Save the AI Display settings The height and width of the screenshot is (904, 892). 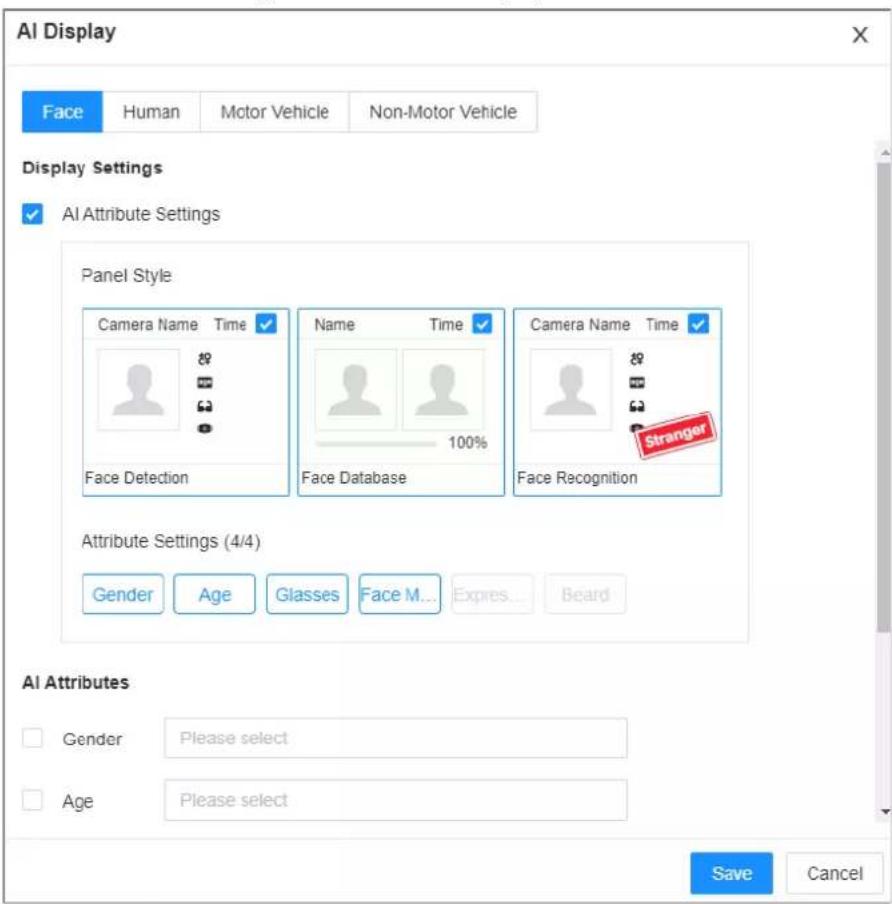click(x=731, y=873)
